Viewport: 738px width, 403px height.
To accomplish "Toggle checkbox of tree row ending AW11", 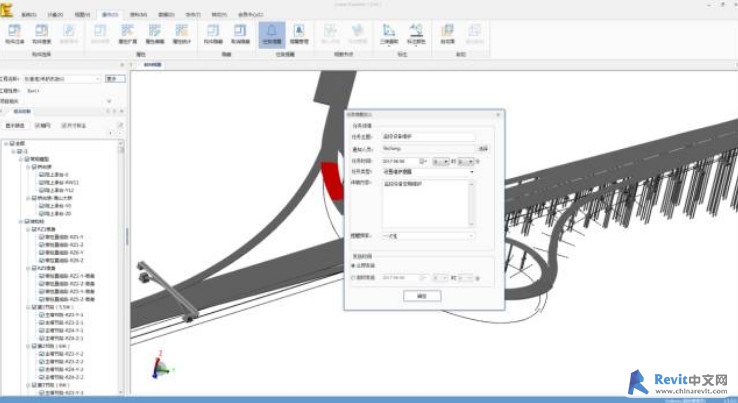I will [x=41, y=183].
